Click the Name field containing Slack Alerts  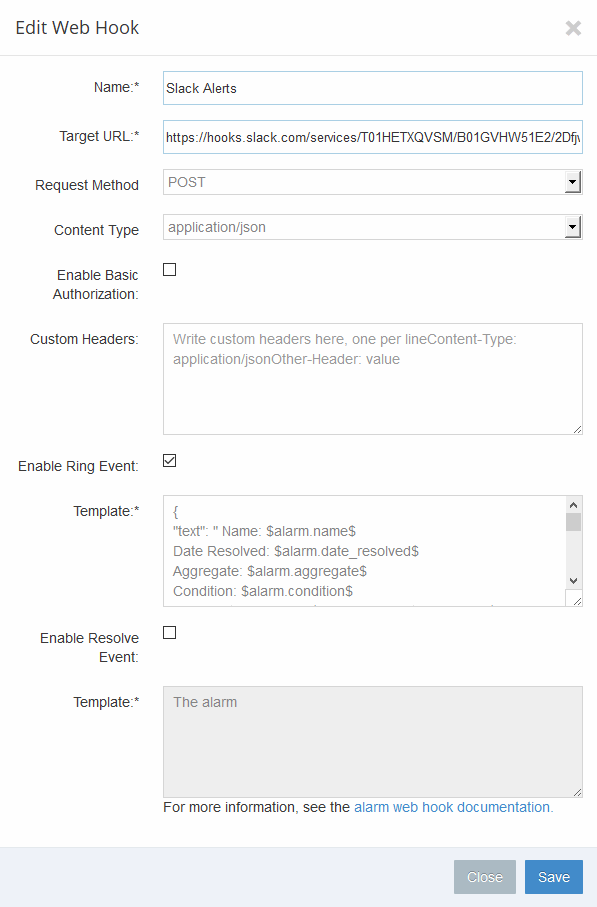coord(373,88)
